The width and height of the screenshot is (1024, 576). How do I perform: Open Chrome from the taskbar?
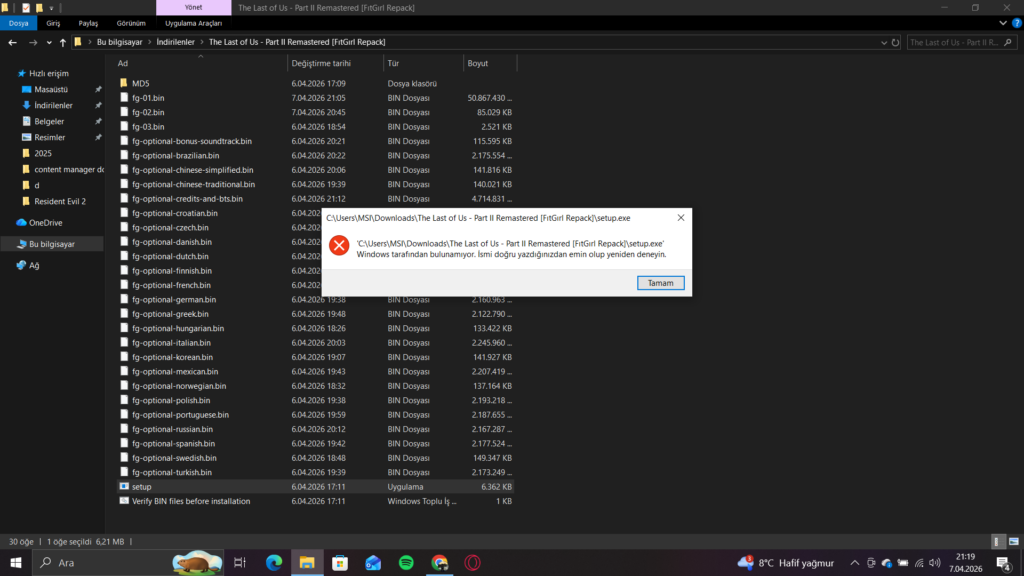(x=440, y=562)
